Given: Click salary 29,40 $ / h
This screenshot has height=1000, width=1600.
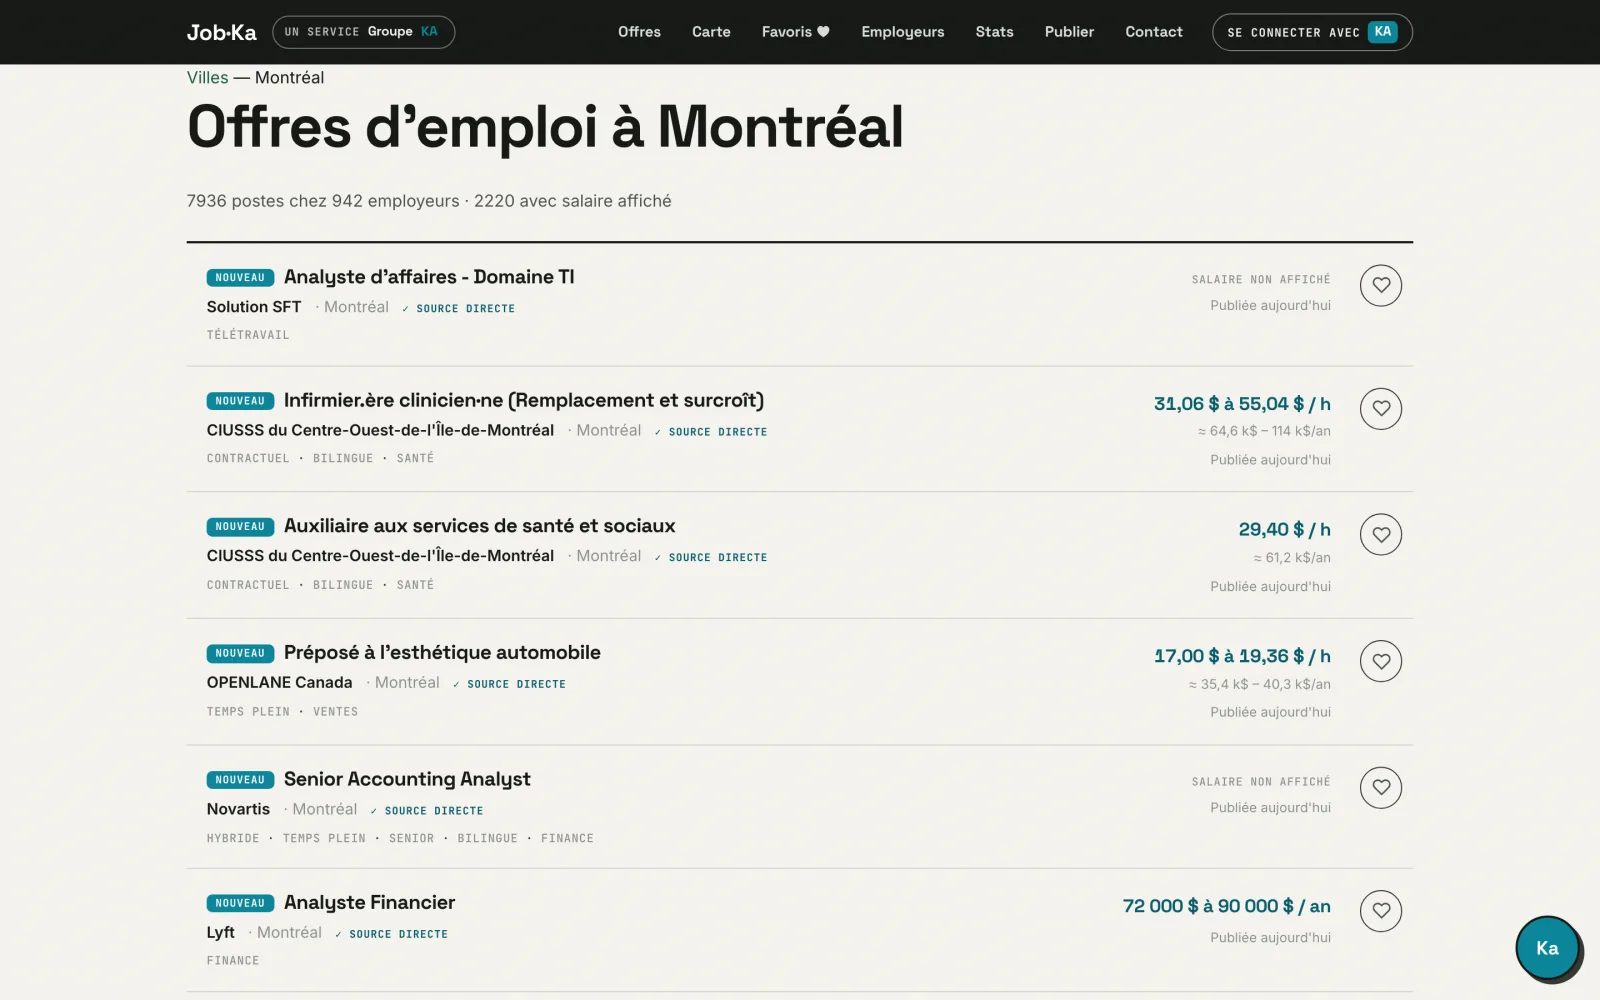Looking at the screenshot, I should pyautogui.click(x=1285, y=530).
